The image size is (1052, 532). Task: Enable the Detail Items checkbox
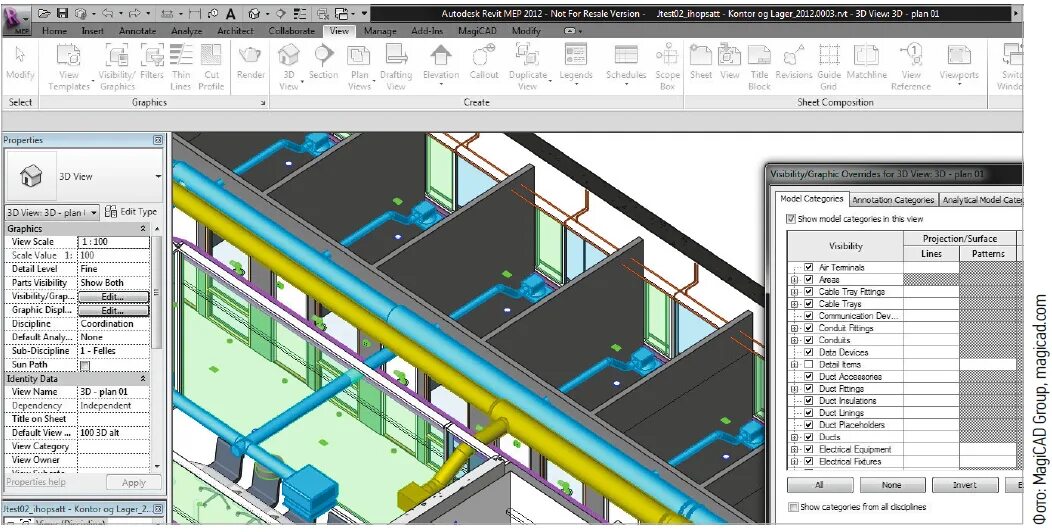(x=808, y=364)
